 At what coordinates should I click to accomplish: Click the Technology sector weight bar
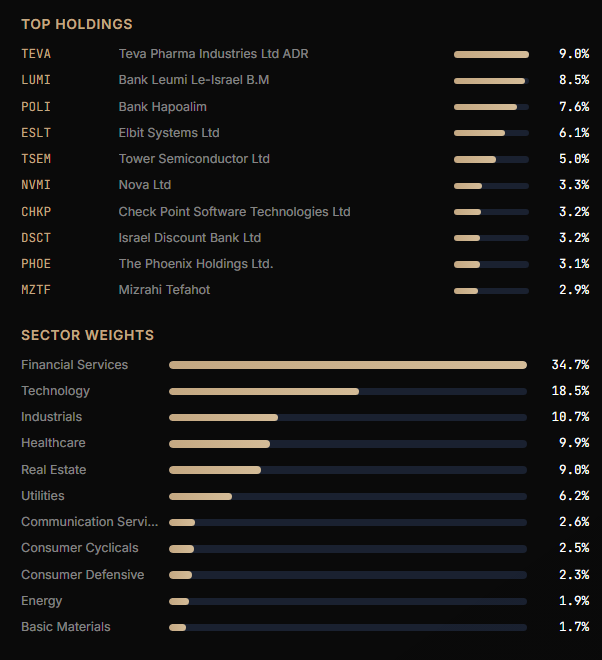pyautogui.click(x=348, y=391)
